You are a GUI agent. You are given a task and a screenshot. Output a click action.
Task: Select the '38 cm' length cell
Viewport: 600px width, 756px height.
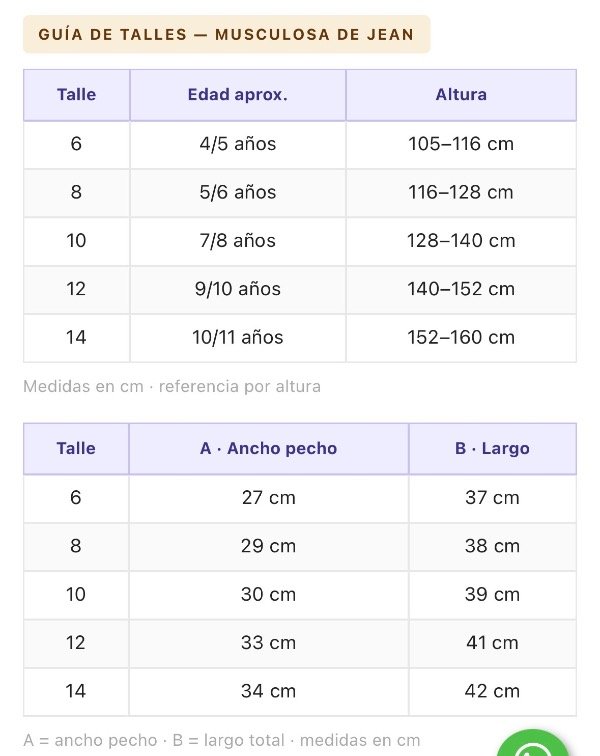[x=492, y=547]
